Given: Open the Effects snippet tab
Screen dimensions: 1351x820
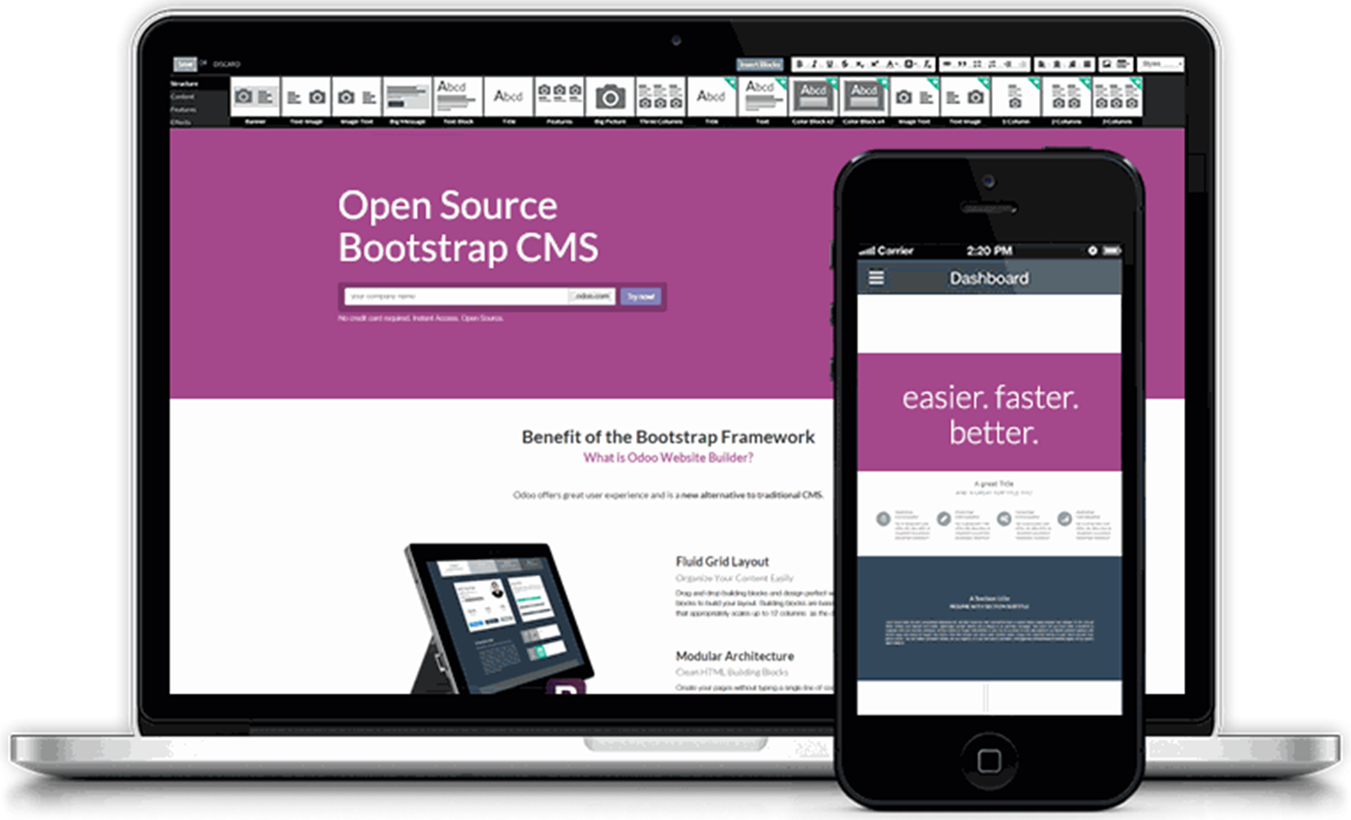Looking at the screenshot, I should [x=181, y=122].
